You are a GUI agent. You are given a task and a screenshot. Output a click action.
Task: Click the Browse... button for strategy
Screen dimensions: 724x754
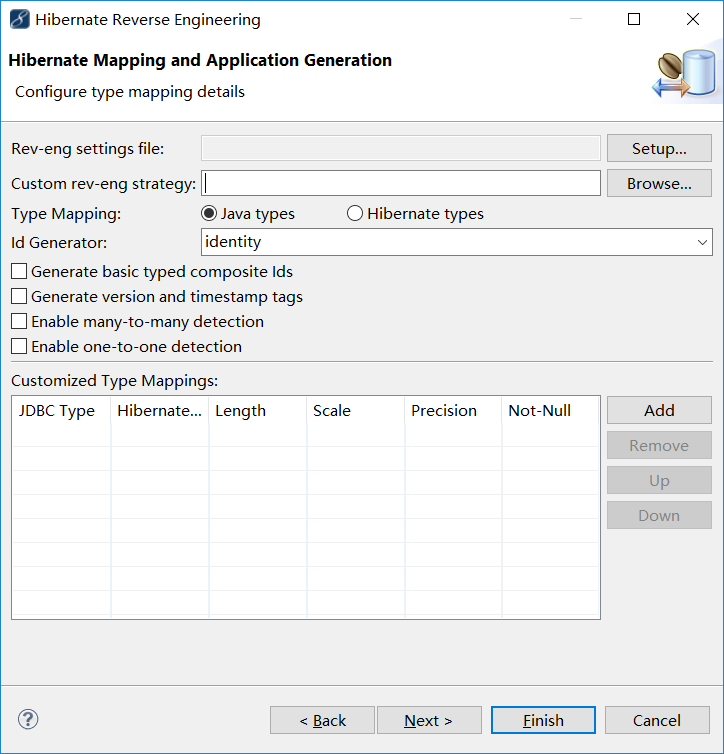pyautogui.click(x=659, y=183)
